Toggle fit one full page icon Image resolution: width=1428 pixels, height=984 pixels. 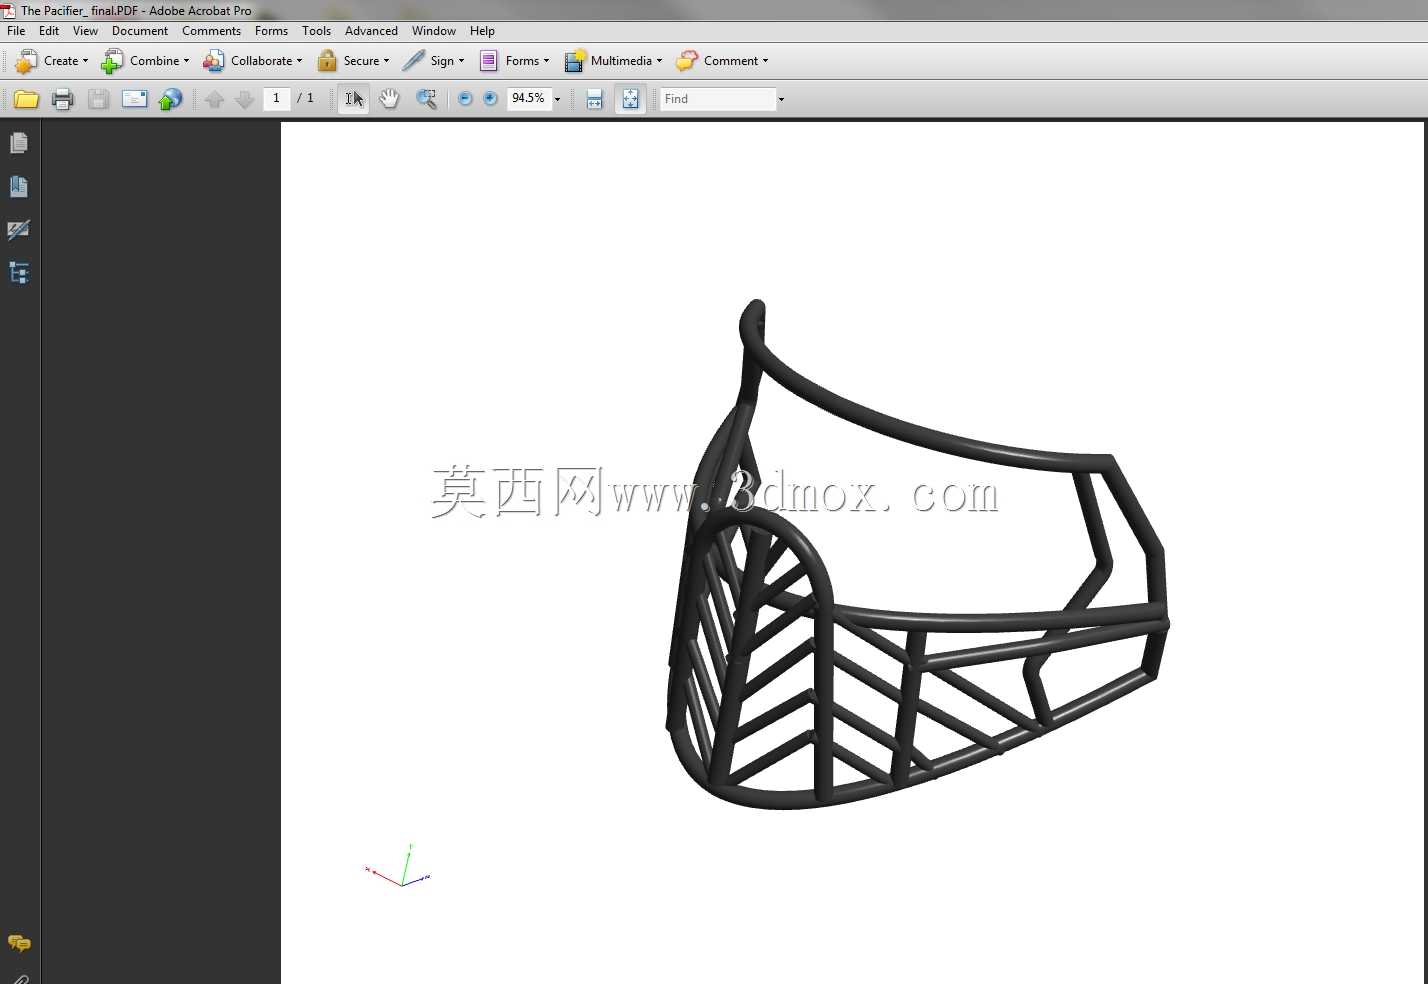coord(630,99)
